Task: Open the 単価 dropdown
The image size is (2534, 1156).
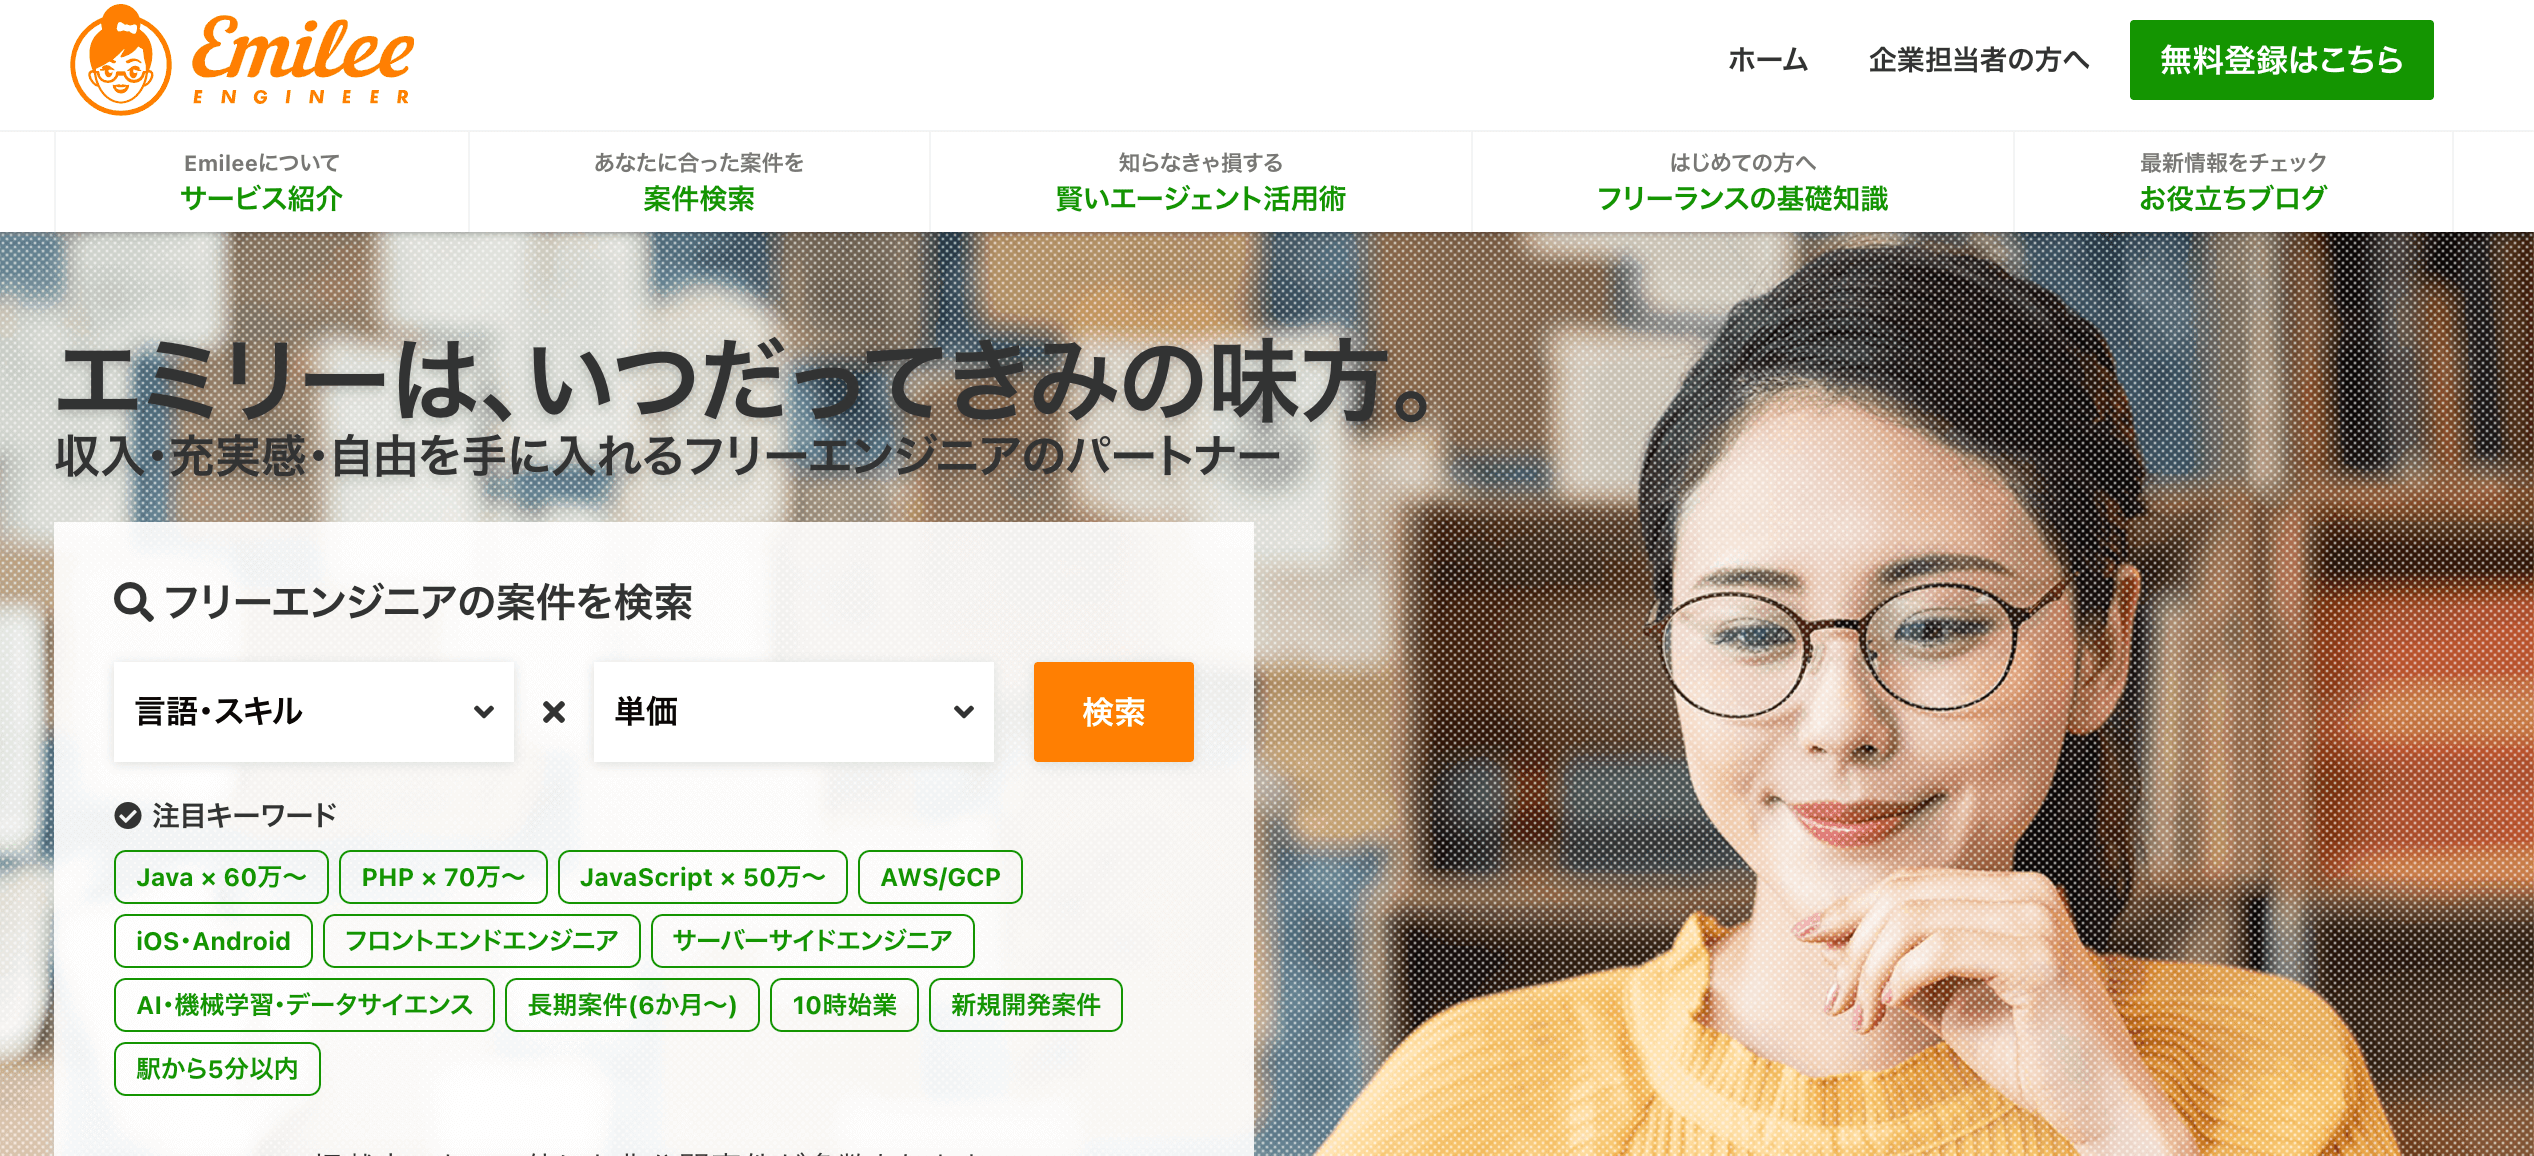Action: point(794,712)
